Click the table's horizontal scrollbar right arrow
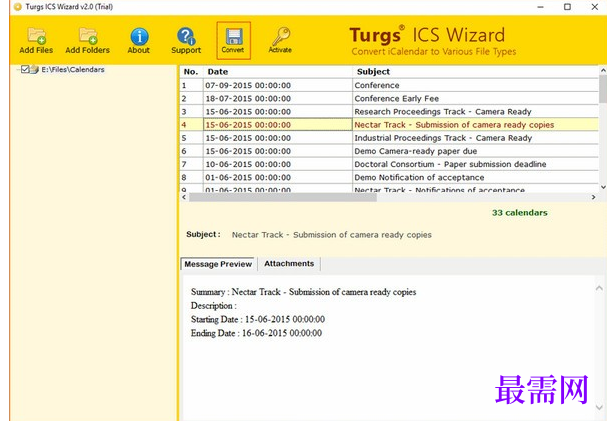The height and width of the screenshot is (421, 607). [593, 197]
